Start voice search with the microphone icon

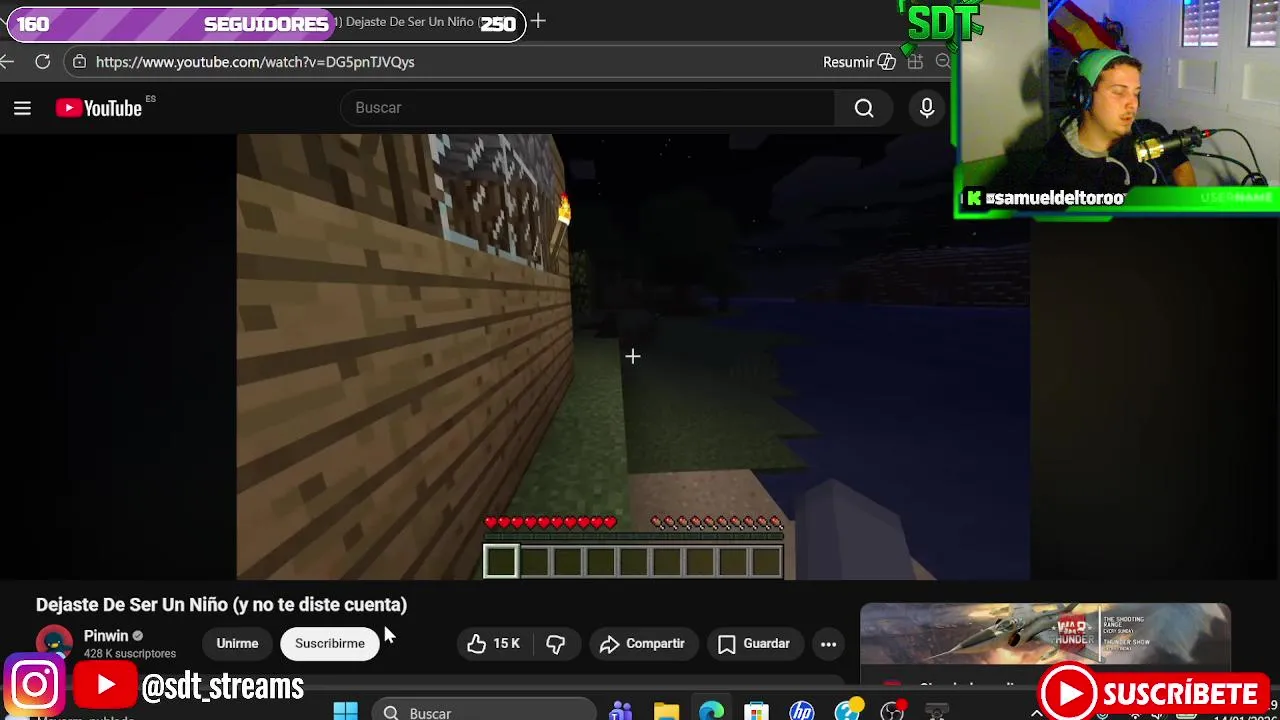point(927,108)
